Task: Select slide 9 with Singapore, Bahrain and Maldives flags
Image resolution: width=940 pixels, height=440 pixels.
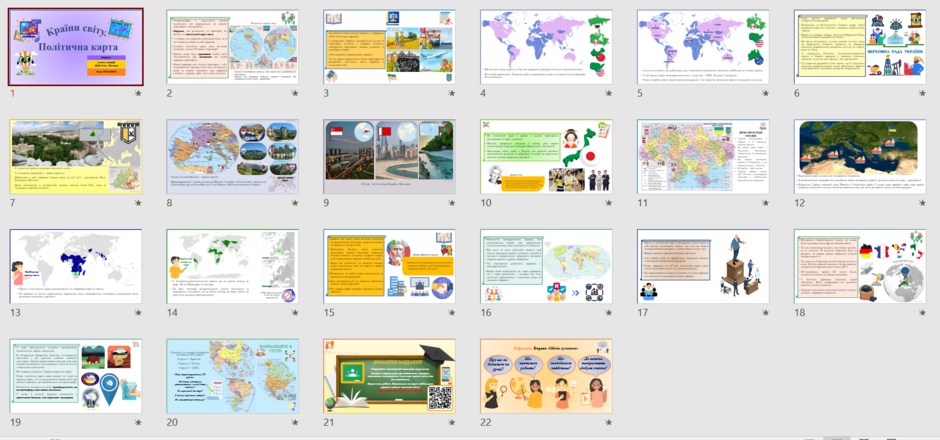Action: click(x=390, y=156)
